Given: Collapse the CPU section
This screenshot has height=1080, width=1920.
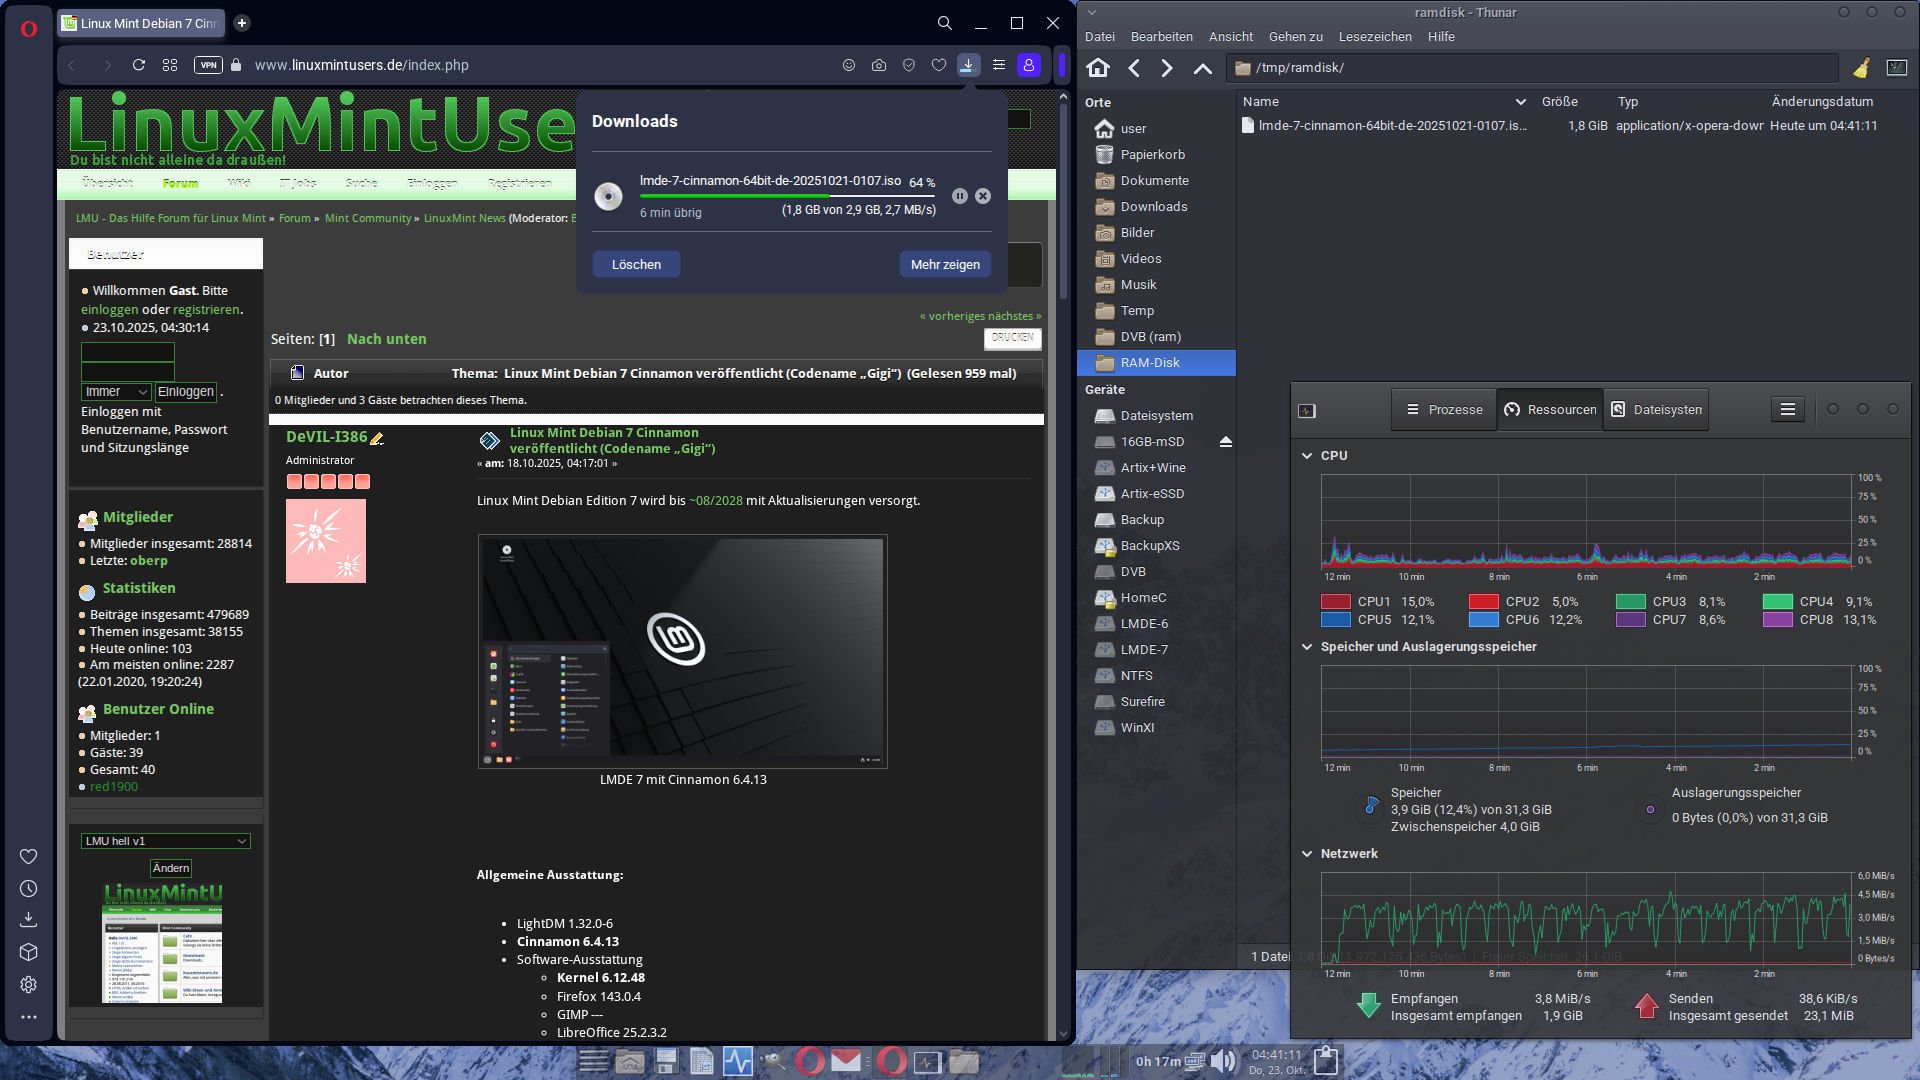Looking at the screenshot, I should [x=1306, y=455].
